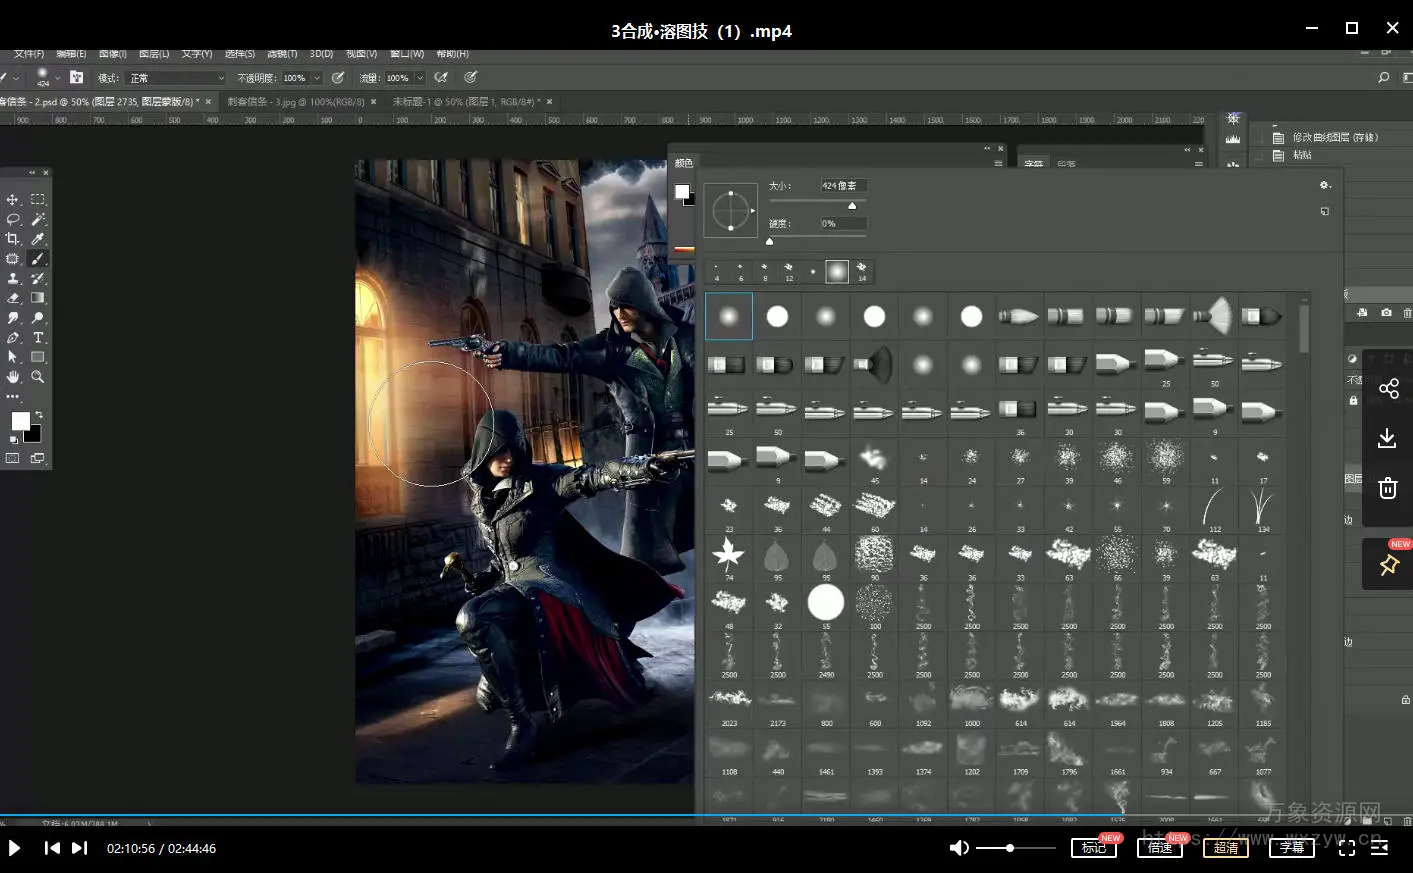Toggle the brush settings panel button
The width and height of the screenshot is (1413, 873).
click(76, 77)
